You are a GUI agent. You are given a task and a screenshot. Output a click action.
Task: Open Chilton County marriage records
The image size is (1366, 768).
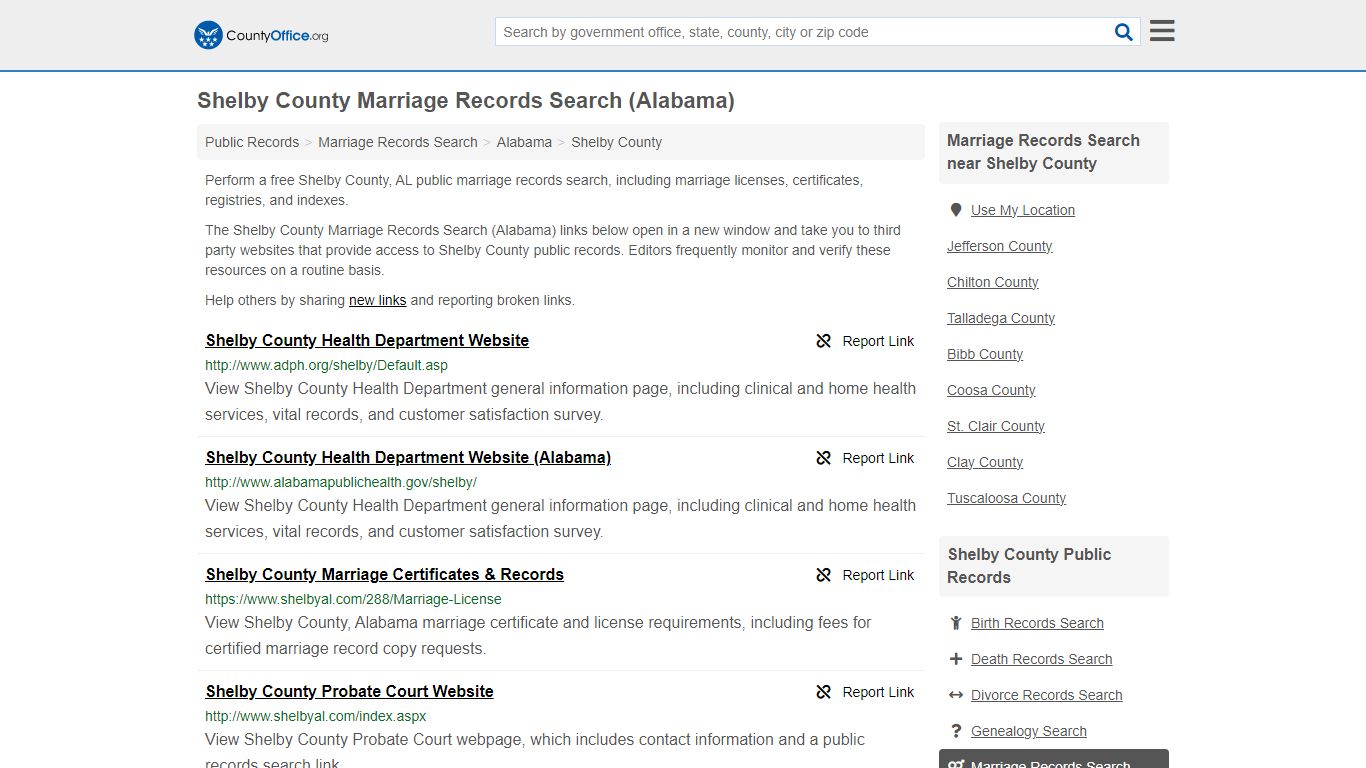point(992,282)
